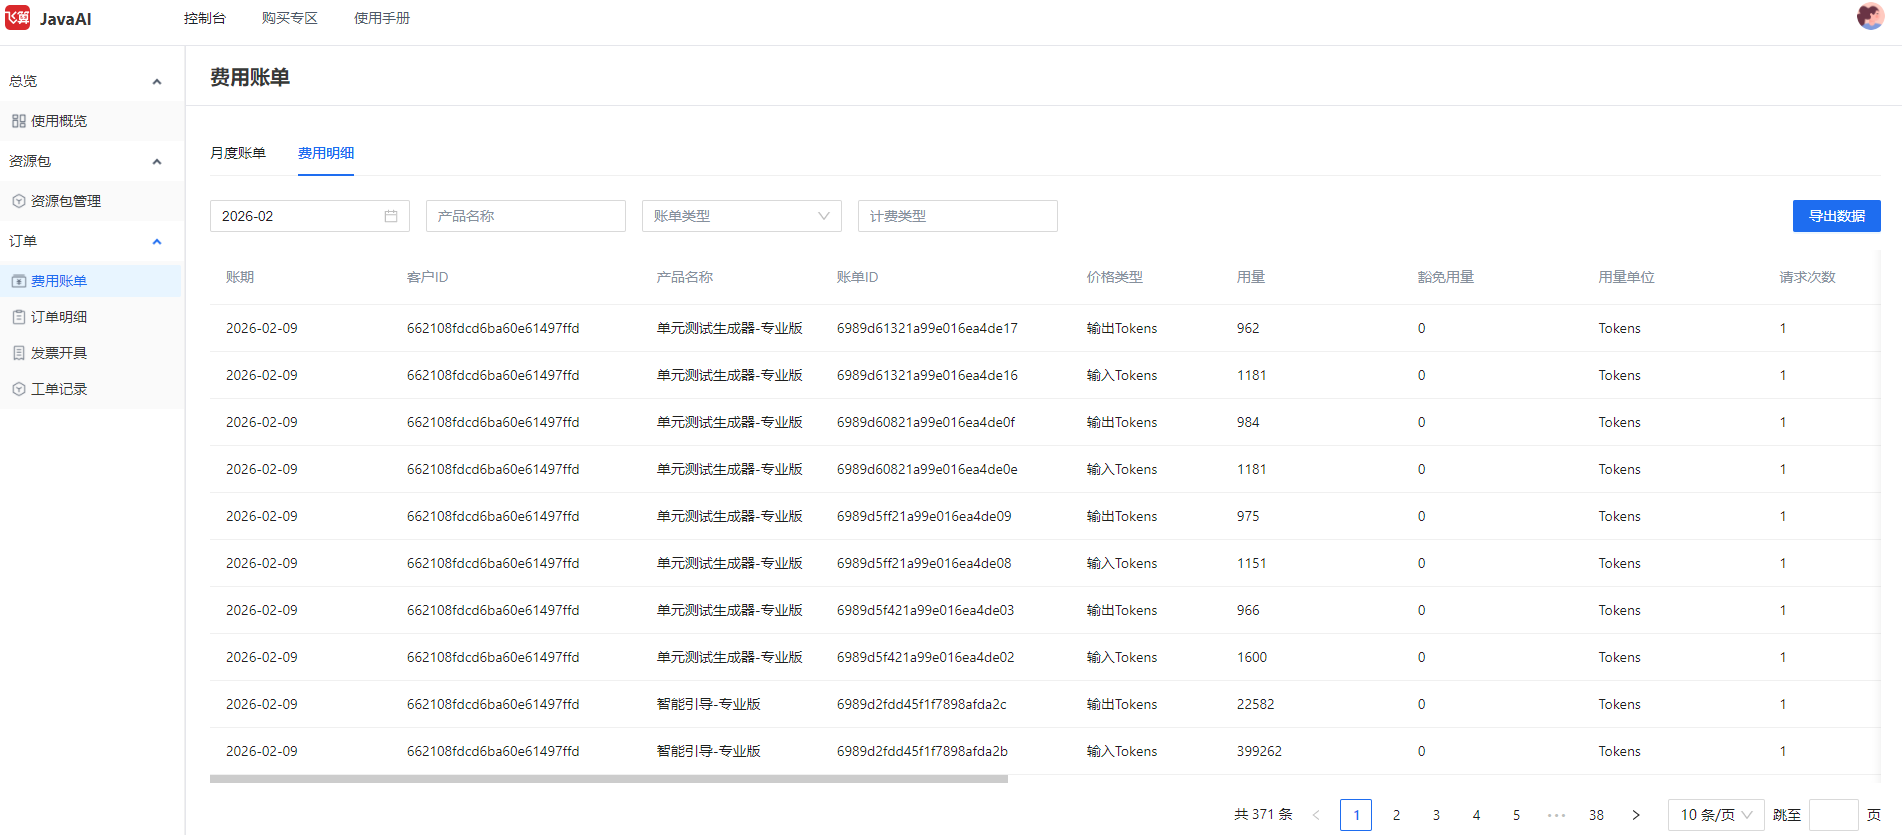
Task: Go to page 38
Action: tap(1596, 815)
